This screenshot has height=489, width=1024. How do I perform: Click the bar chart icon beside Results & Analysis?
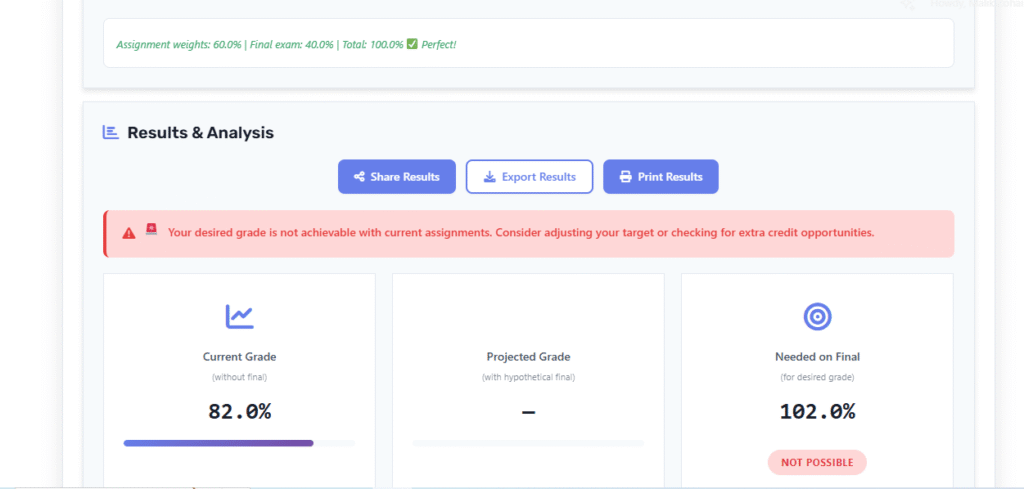point(111,132)
